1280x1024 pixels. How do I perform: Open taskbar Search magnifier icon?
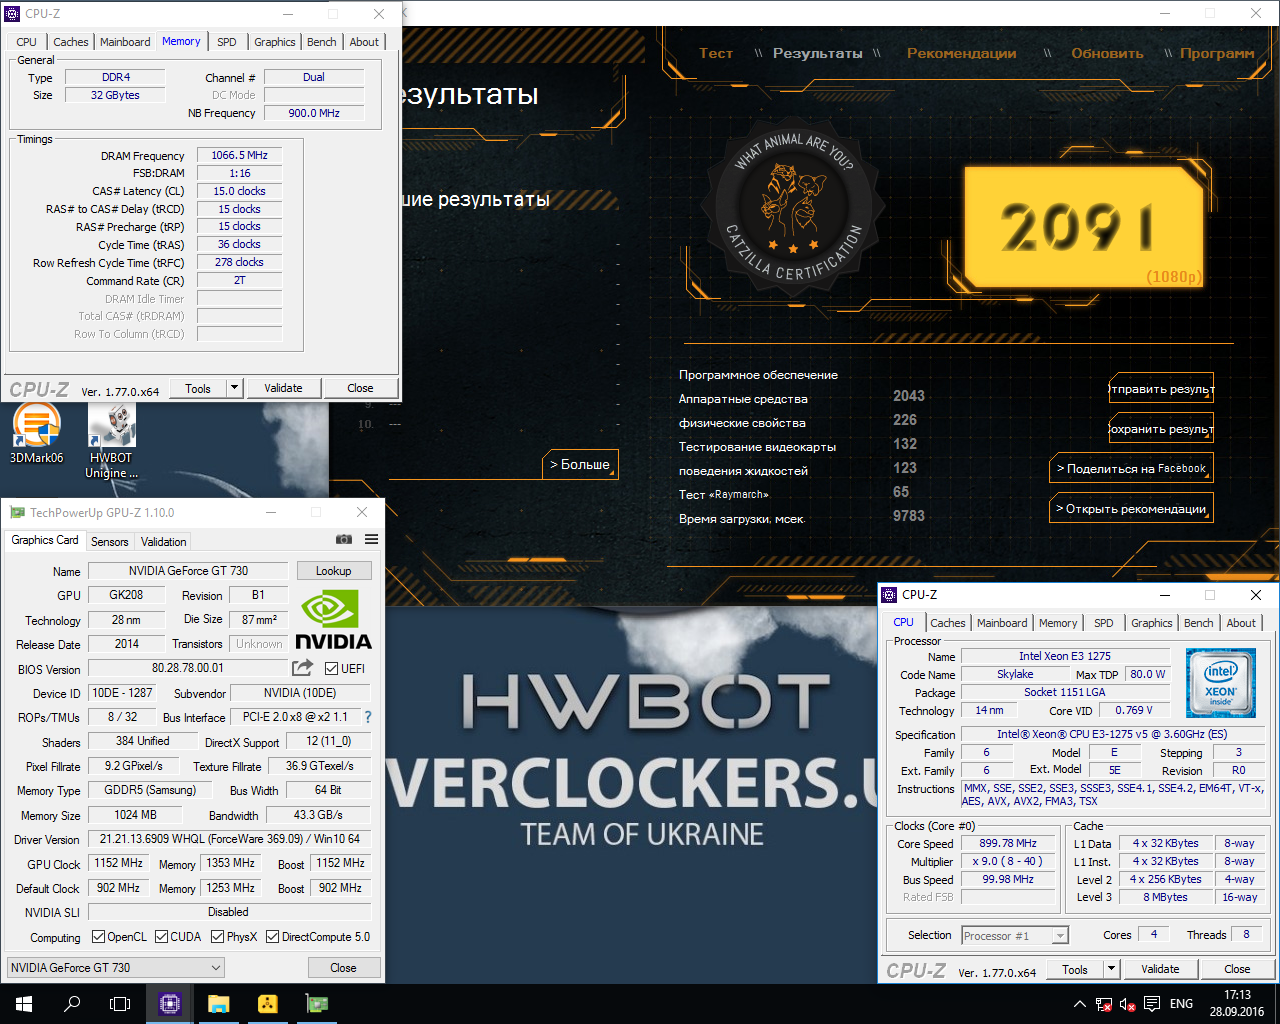click(72, 1004)
